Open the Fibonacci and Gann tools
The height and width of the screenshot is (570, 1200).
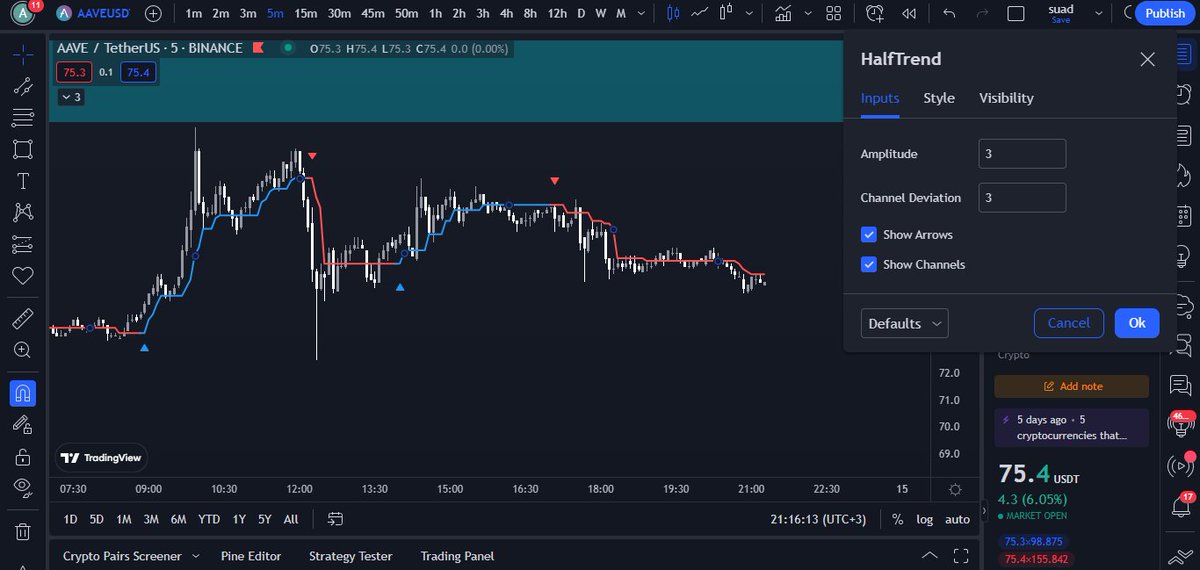(22, 118)
